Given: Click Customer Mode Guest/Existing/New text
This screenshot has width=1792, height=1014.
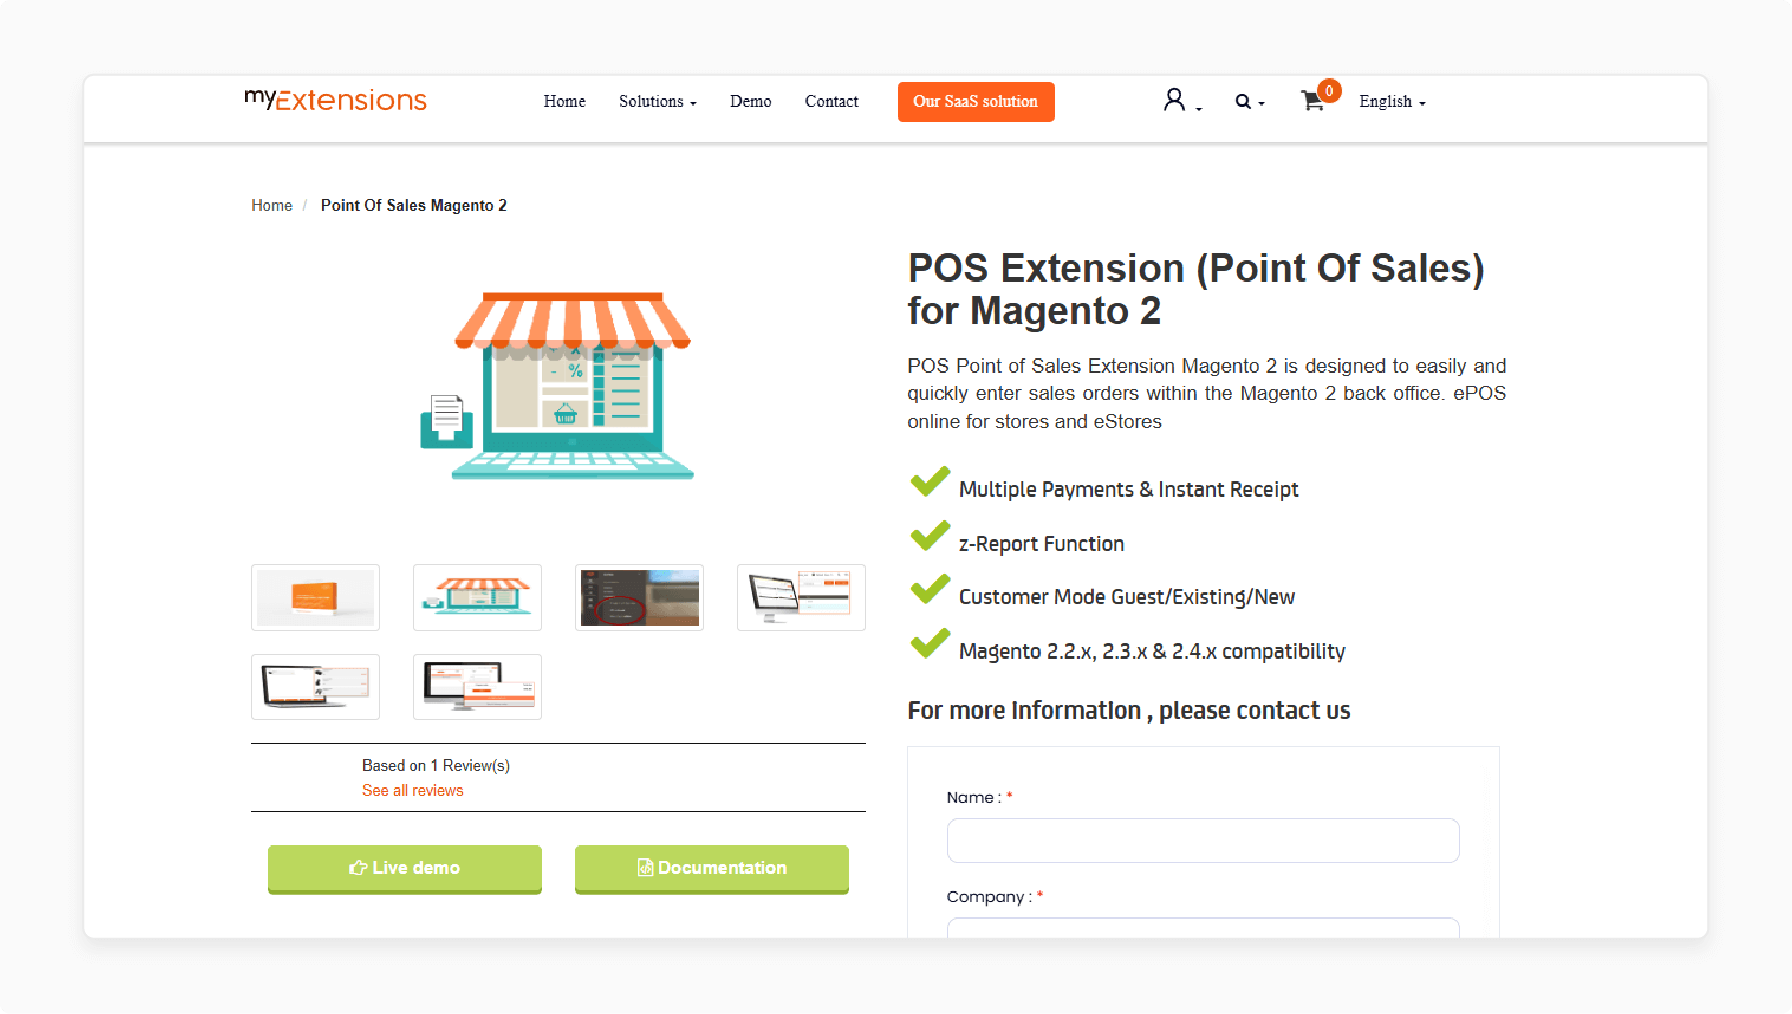Looking at the screenshot, I should click(x=1127, y=597).
